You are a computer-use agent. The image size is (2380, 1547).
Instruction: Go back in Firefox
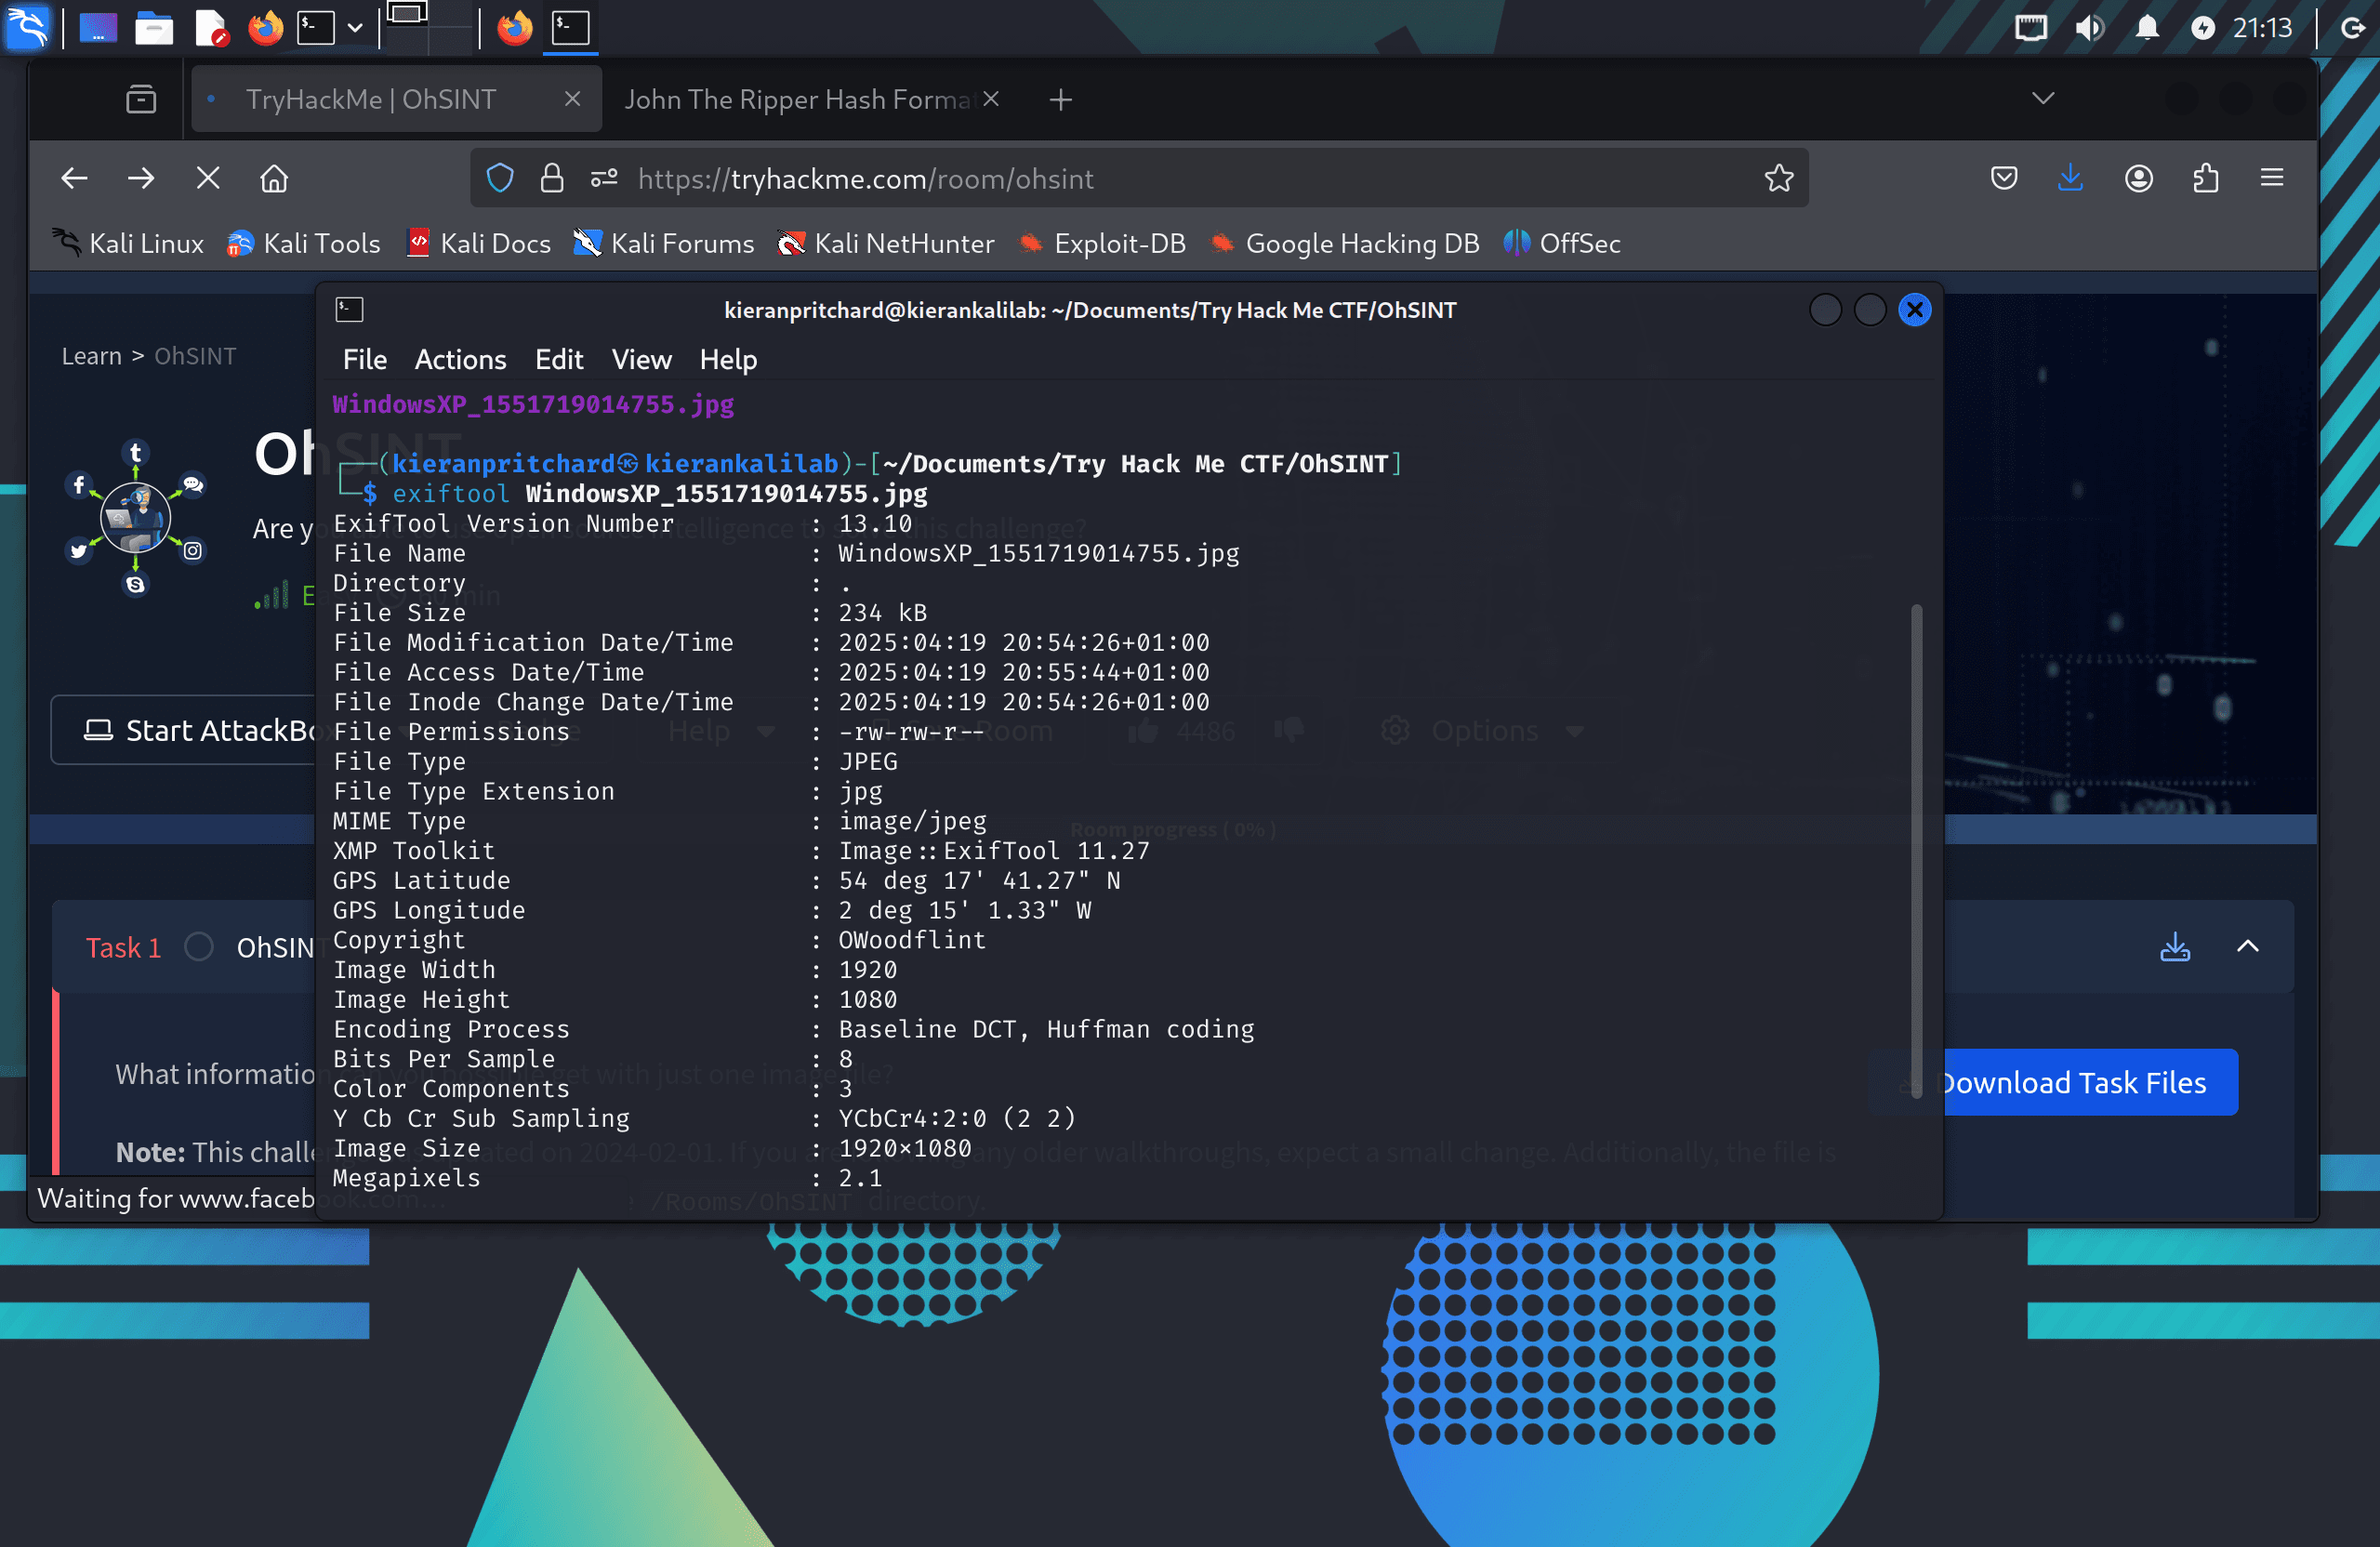pos(75,178)
